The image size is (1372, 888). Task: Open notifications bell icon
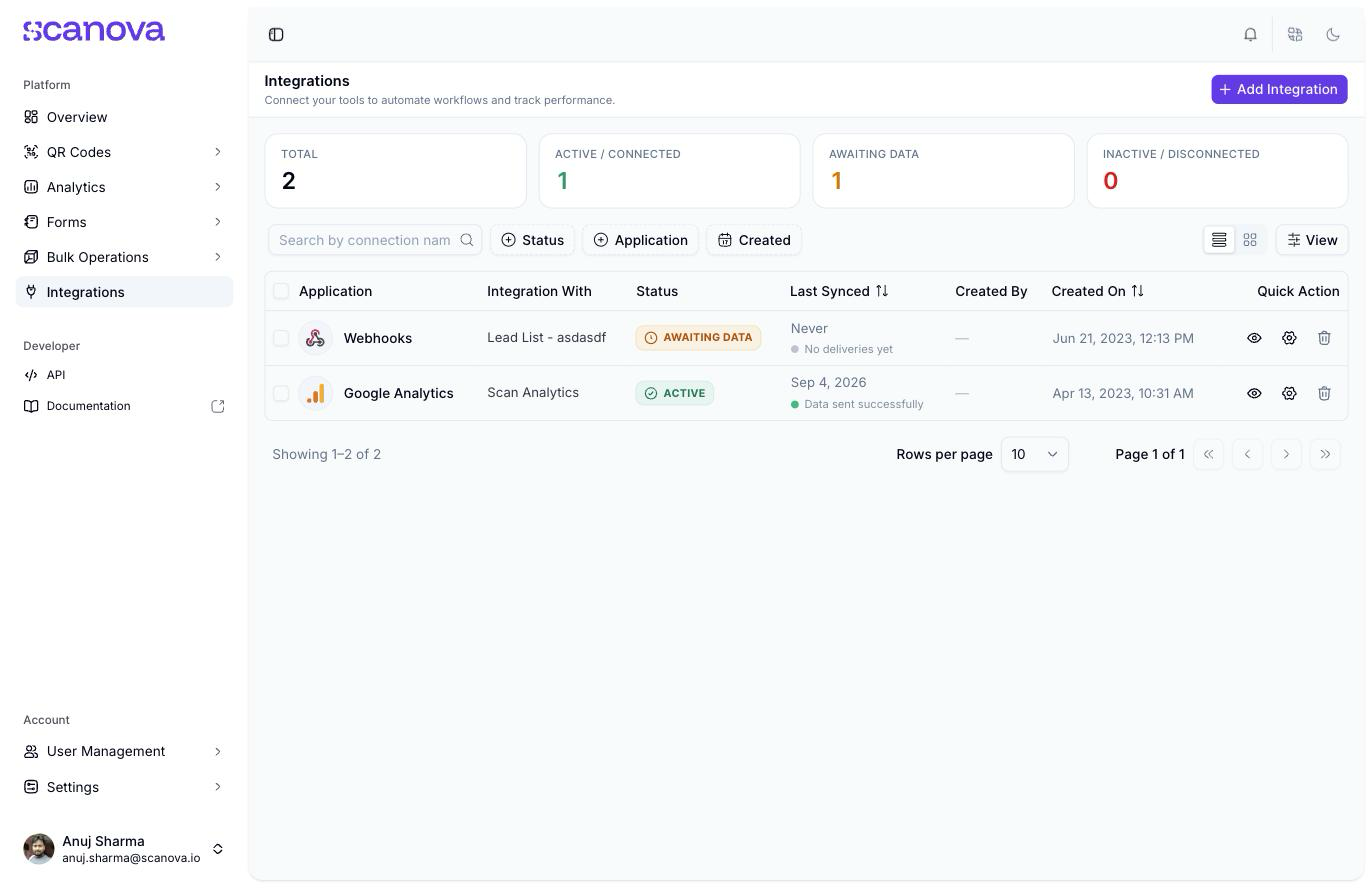(x=1250, y=35)
